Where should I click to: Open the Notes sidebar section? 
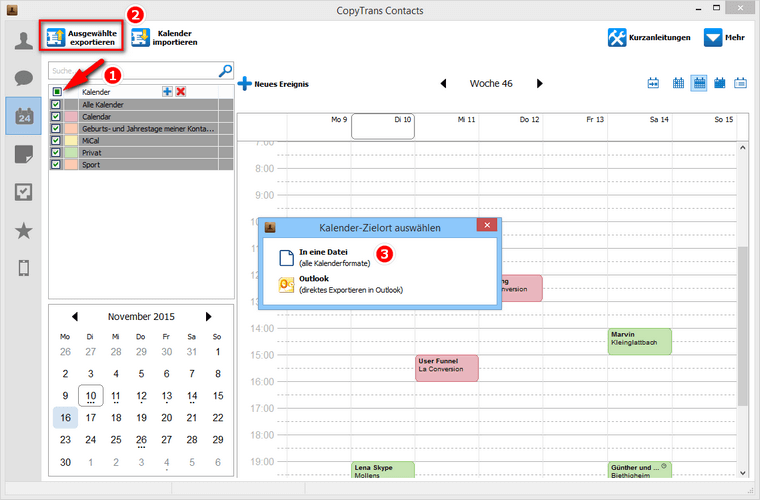23,154
